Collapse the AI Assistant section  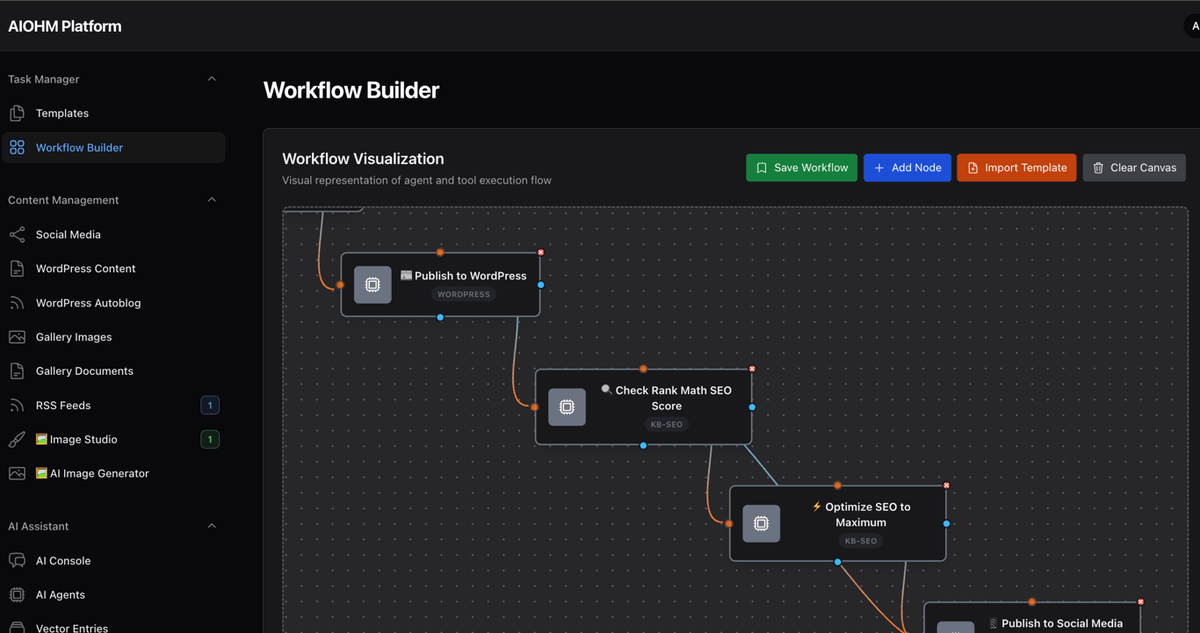(211, 526)
